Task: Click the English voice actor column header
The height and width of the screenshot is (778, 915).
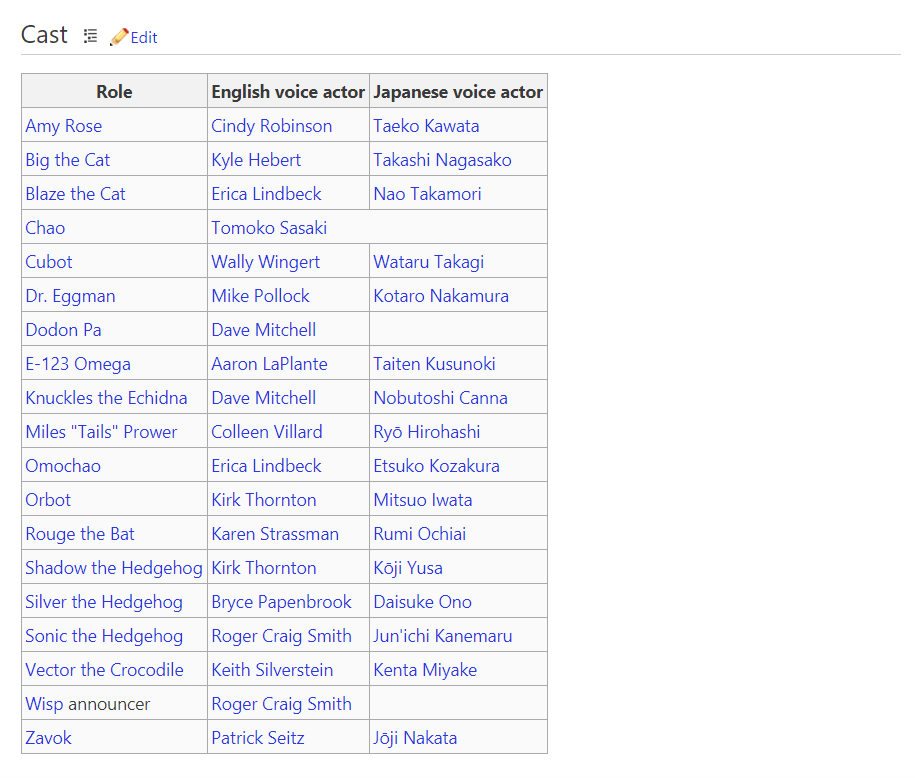Action: [x=288, y=92]
